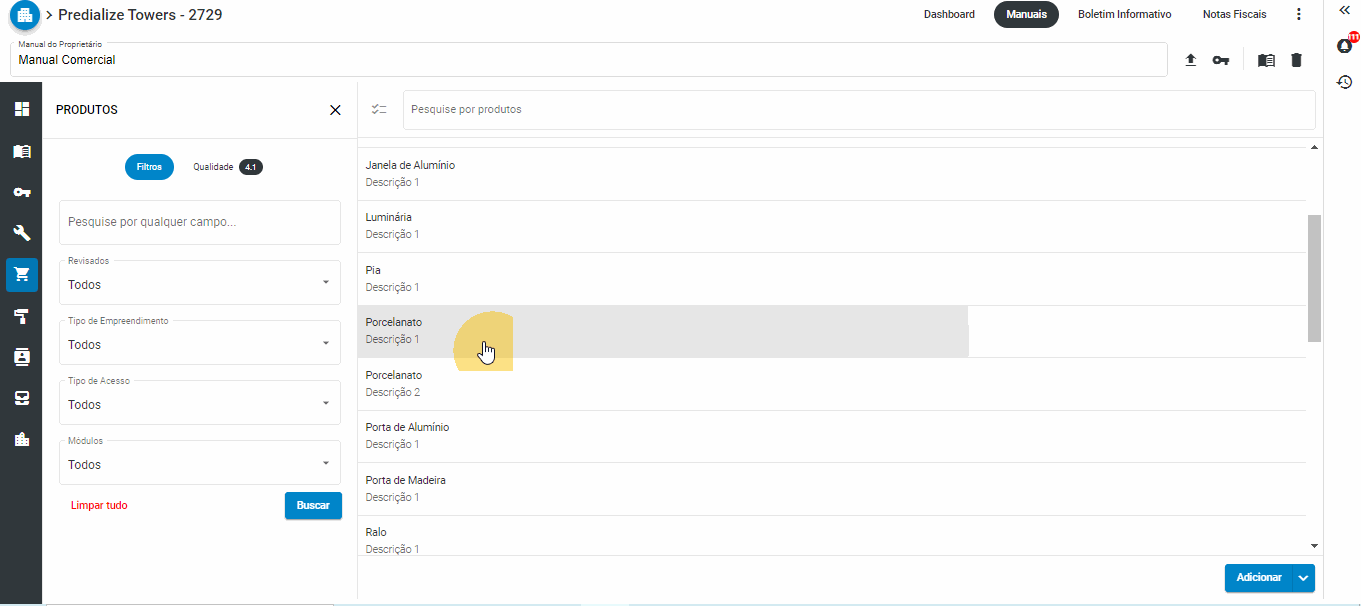The width and height of the screenshot is (1361, 606).
Task: Click the key icon in the left sidebar
Action: pos(21,192)
